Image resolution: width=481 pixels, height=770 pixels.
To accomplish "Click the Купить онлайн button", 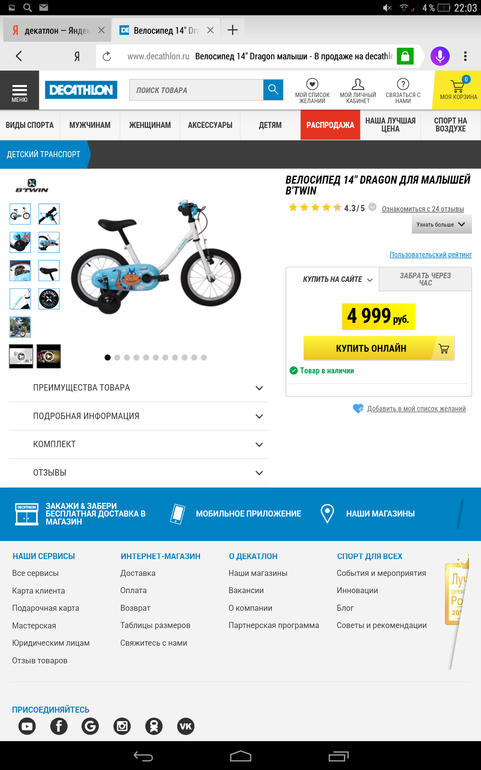I will pyautogui.click(x=379, y=348).
